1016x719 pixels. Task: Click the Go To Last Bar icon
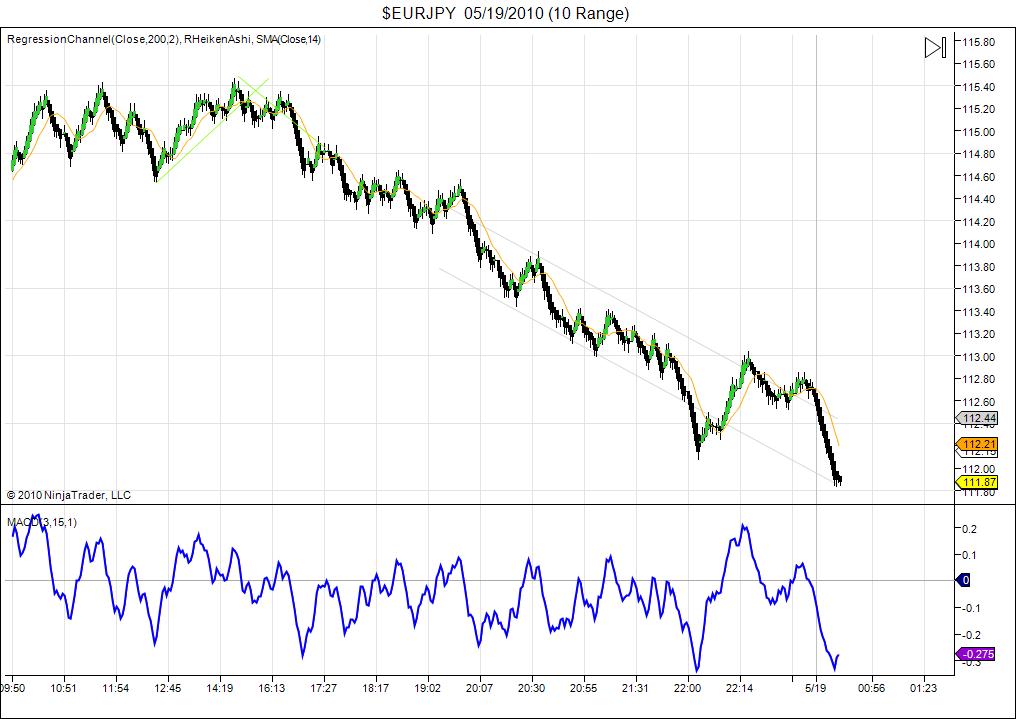point(934,45)
